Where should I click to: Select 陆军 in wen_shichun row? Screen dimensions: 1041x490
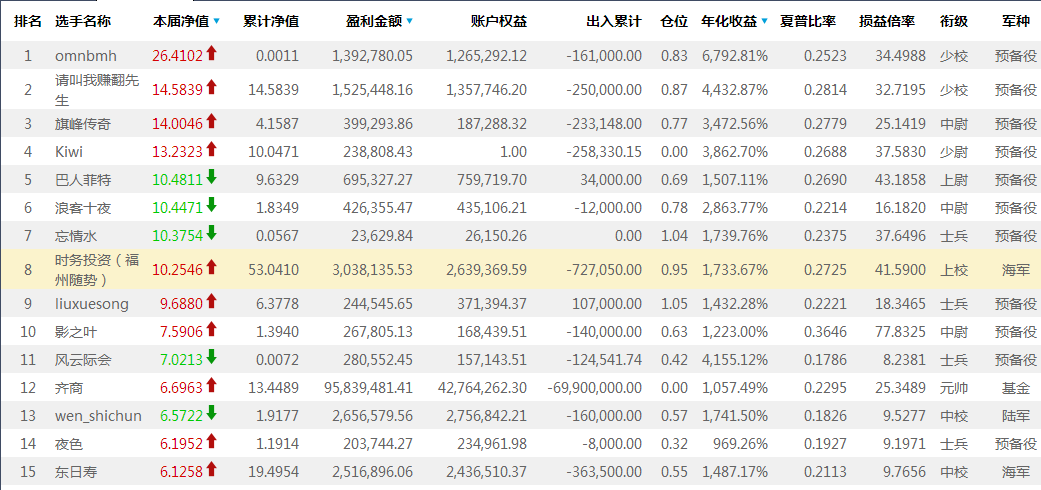point(1016,416)
